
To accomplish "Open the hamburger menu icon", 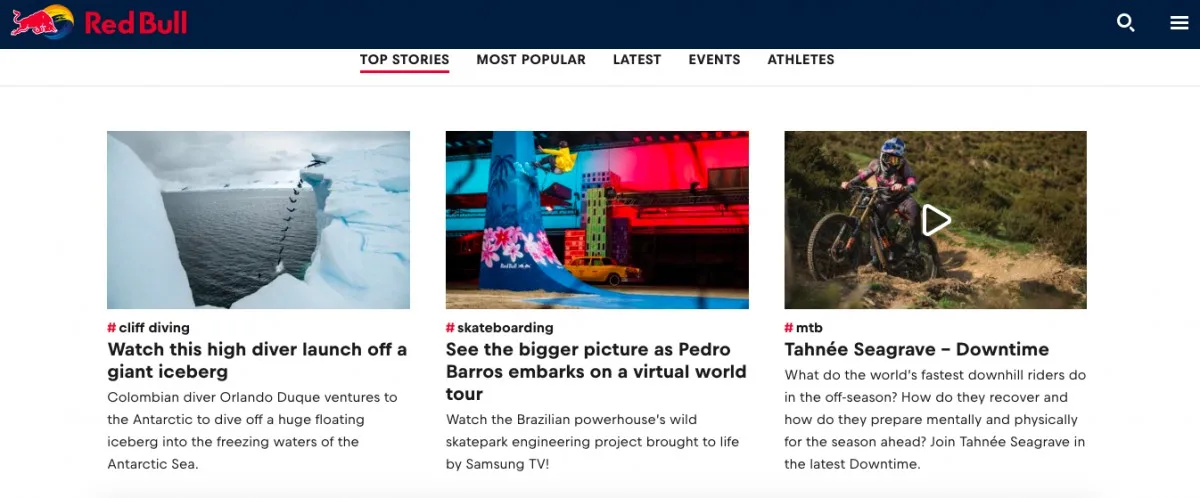I will coord(1180,23).
